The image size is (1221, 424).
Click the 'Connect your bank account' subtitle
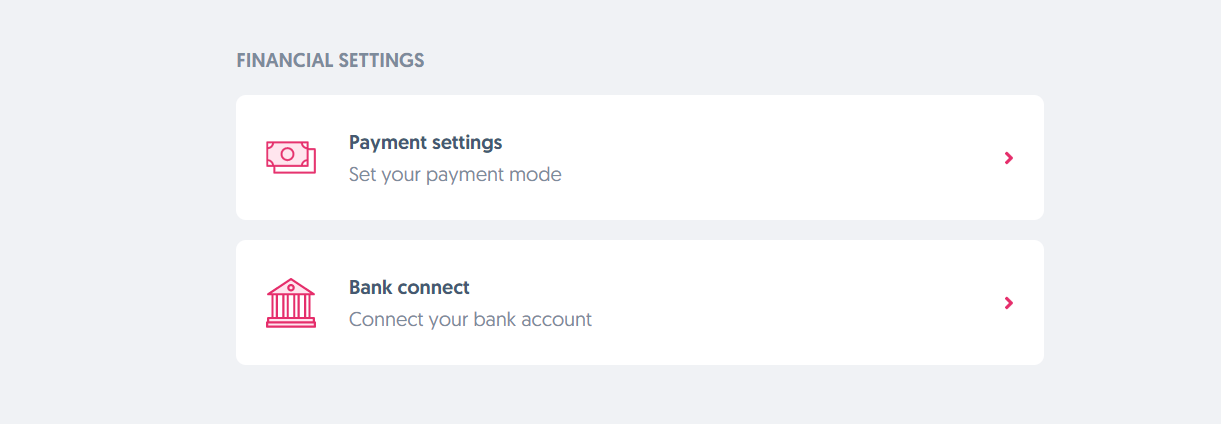pyautogui.click(x=470, y=320)
